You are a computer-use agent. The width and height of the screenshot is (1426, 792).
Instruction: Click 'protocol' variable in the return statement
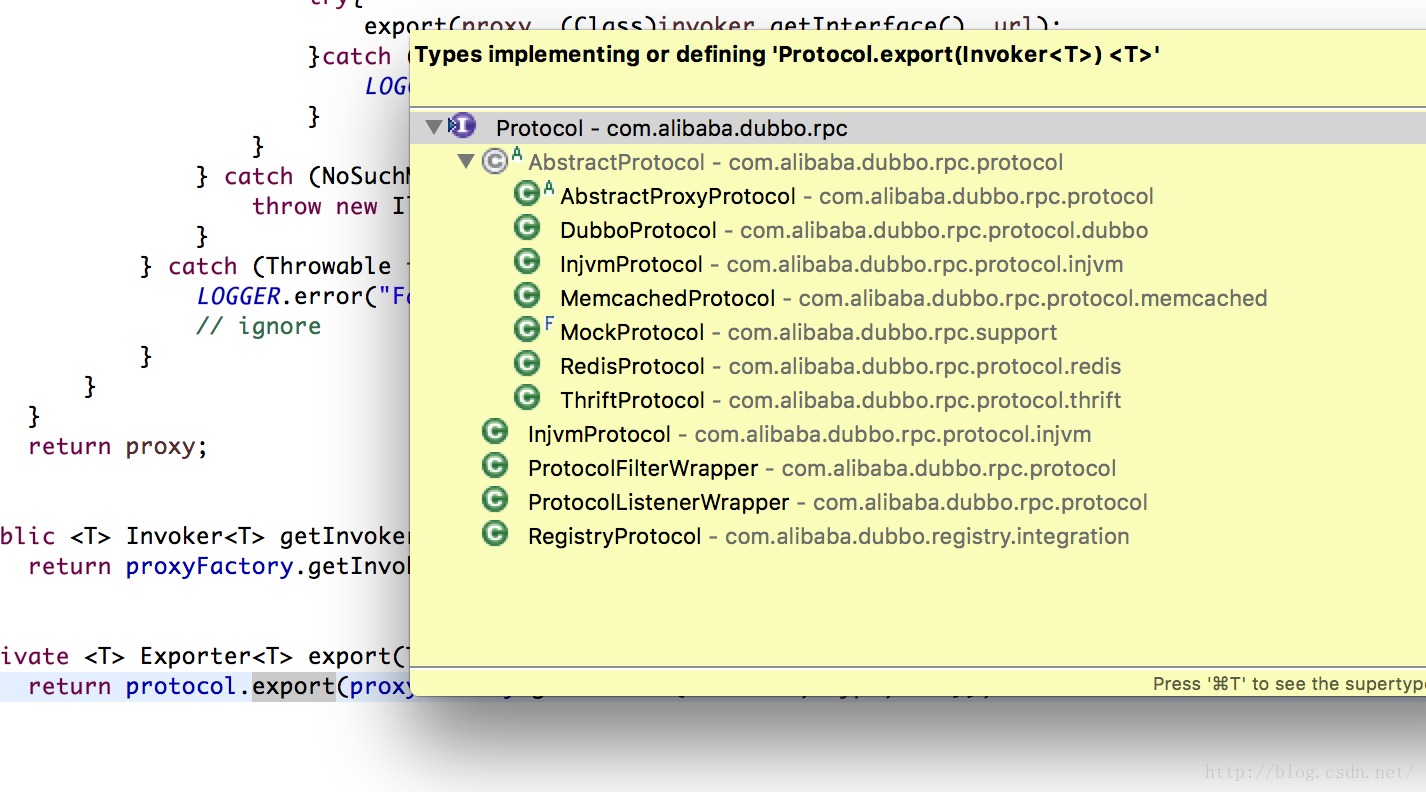[181, 686]
